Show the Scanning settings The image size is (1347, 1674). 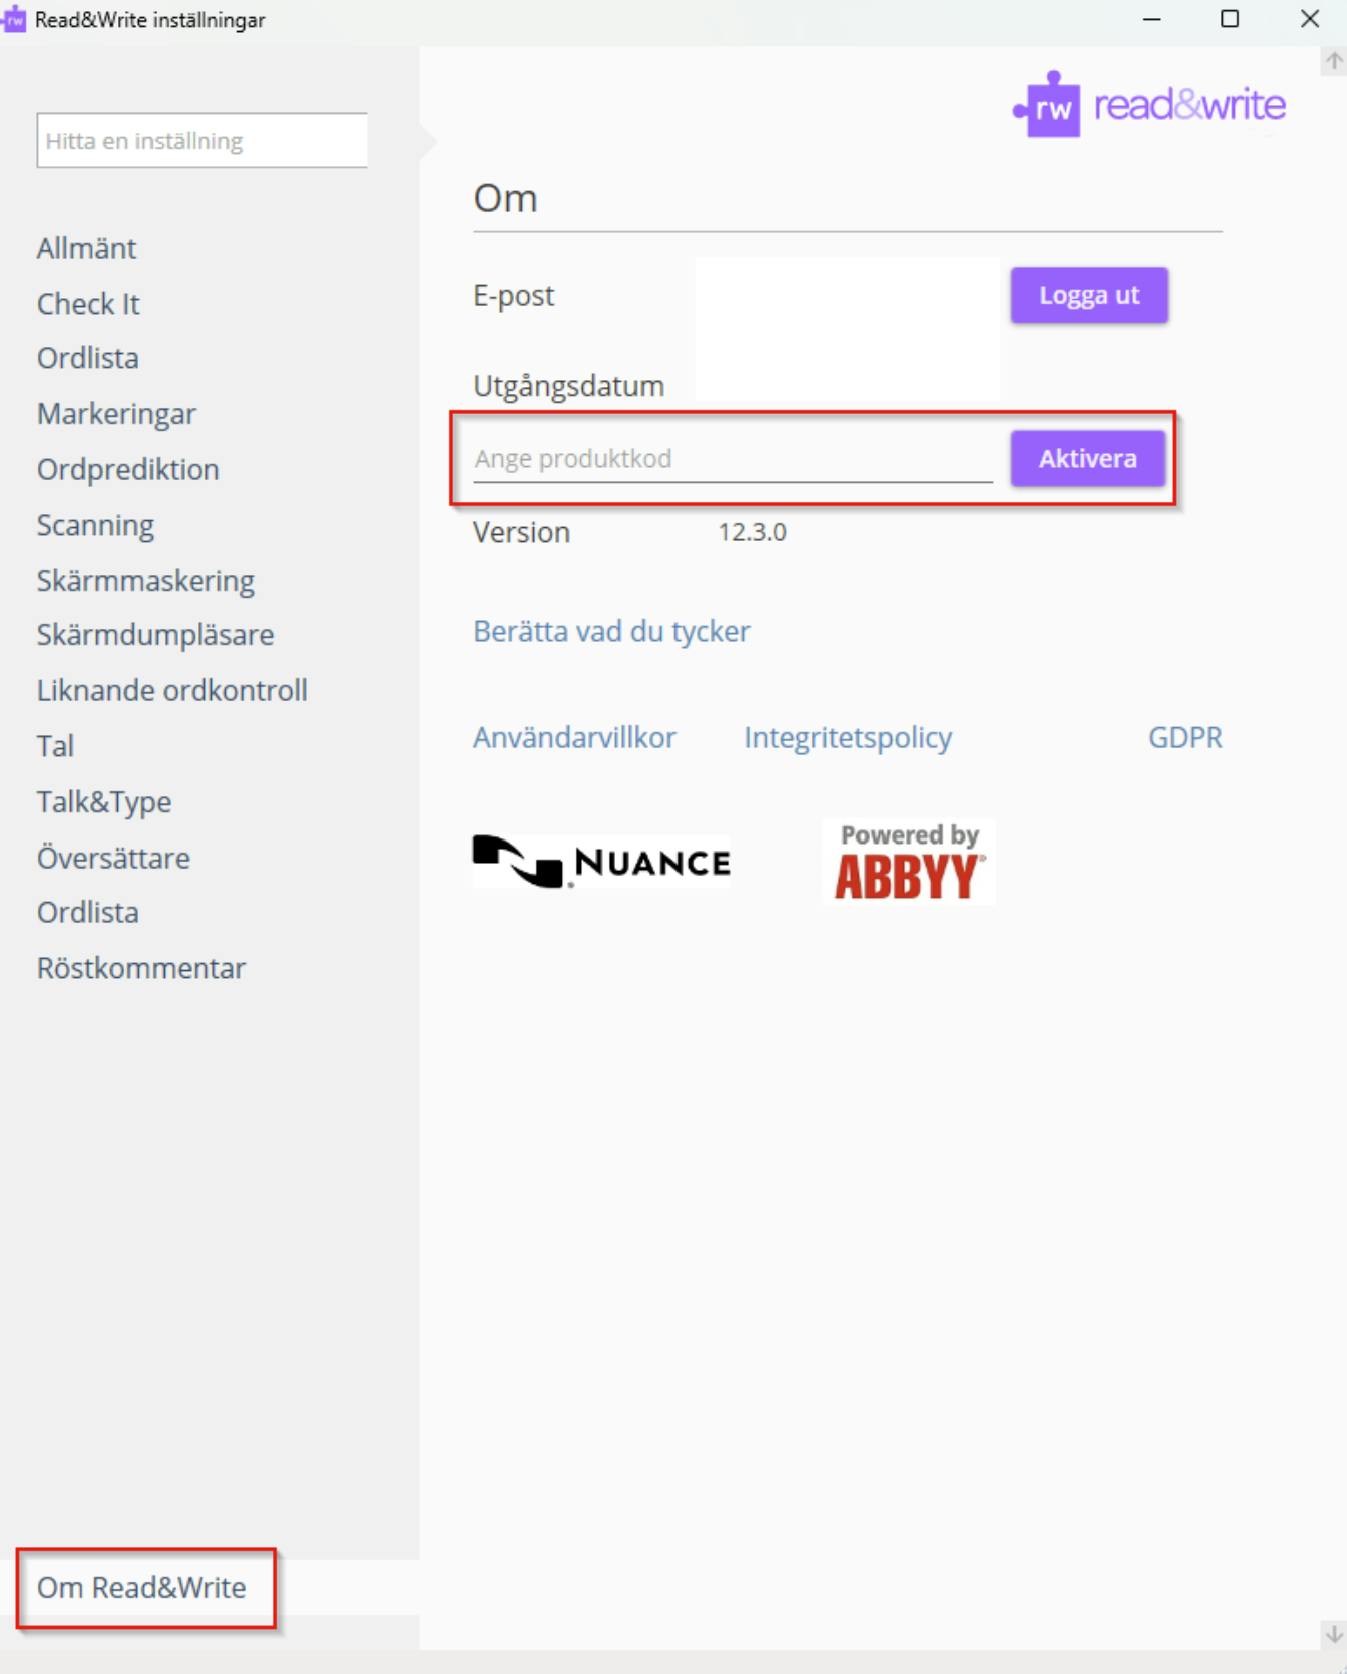pyautogui.click(x=95, y=526)
